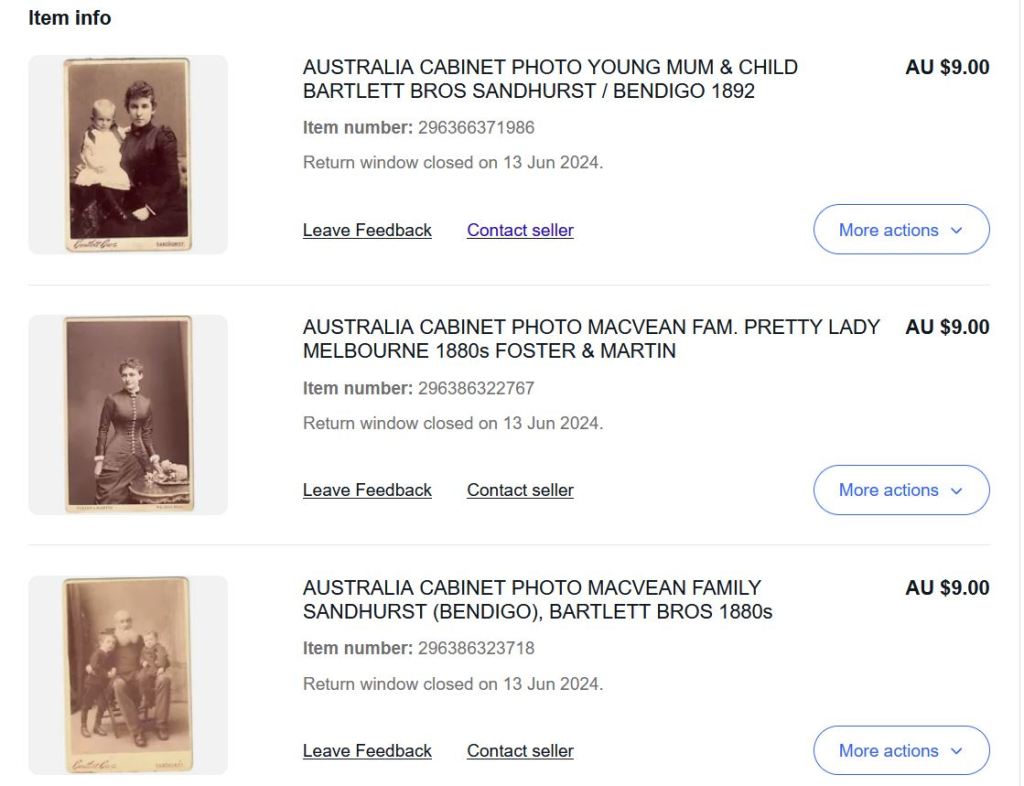The image size is (1024, 786).
Task: Contact seller of Macvean family Sandhurst photo
Action: click(x=520, y=751)
